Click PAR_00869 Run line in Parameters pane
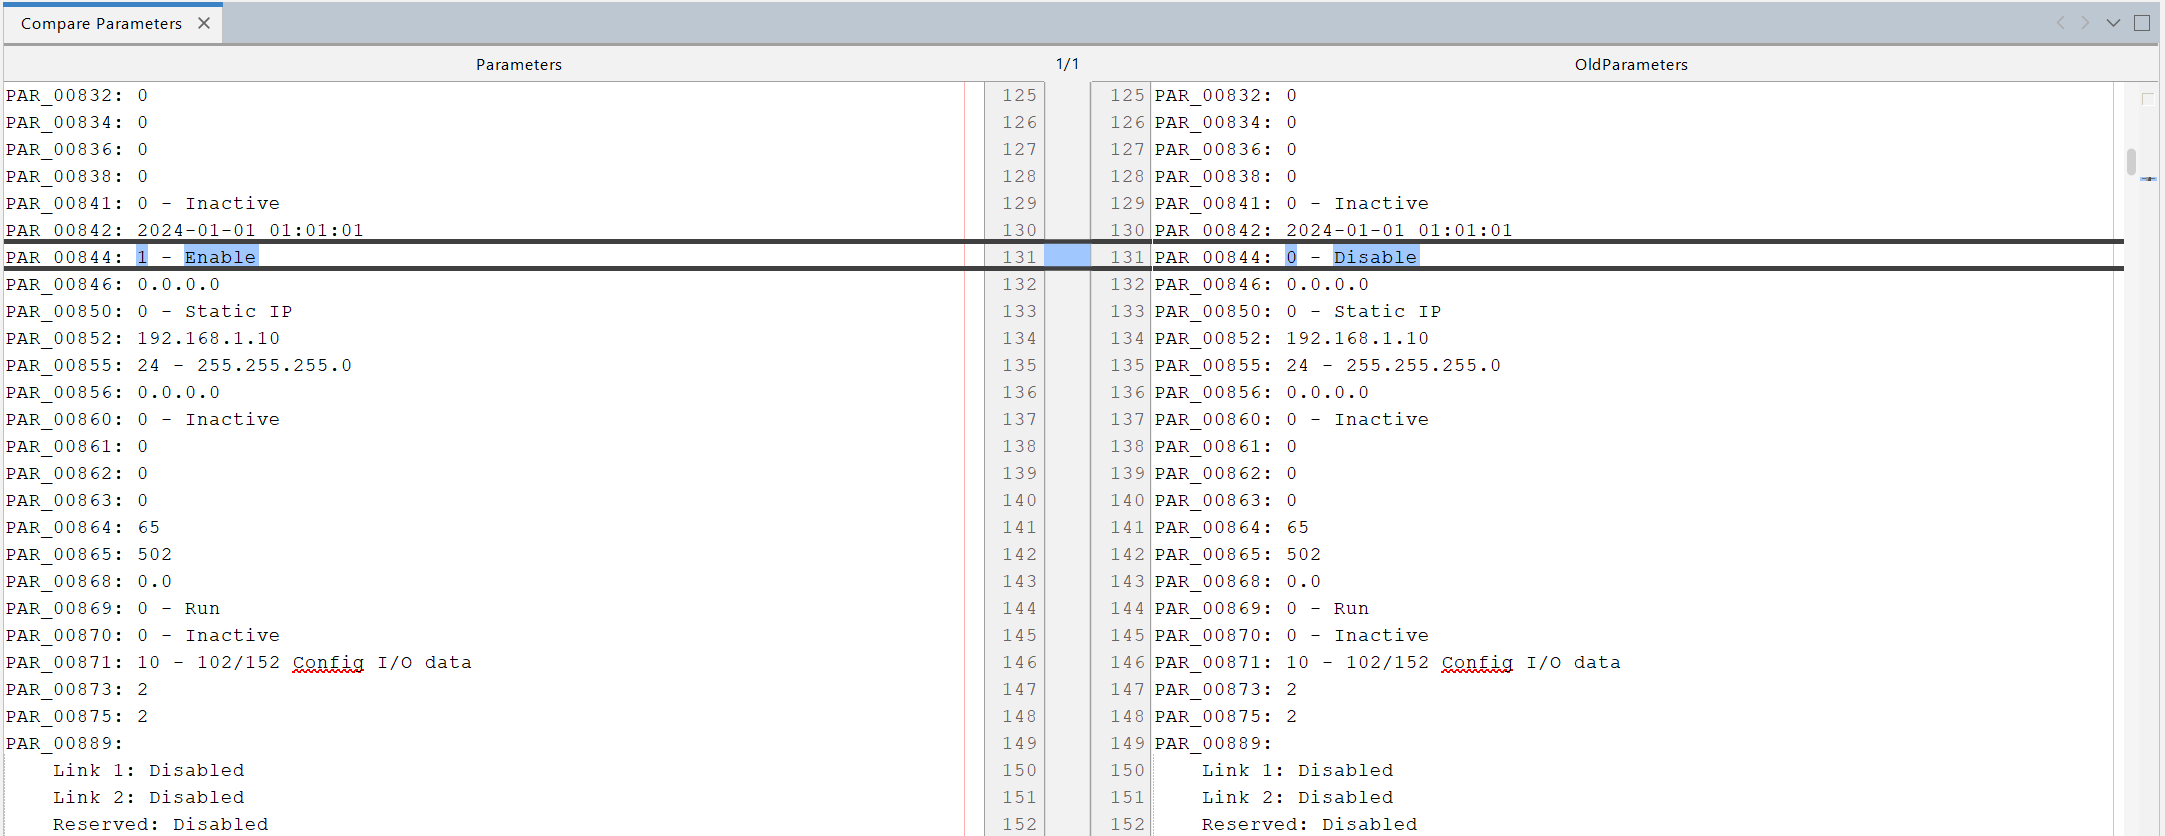 click(x=113, y=608)
